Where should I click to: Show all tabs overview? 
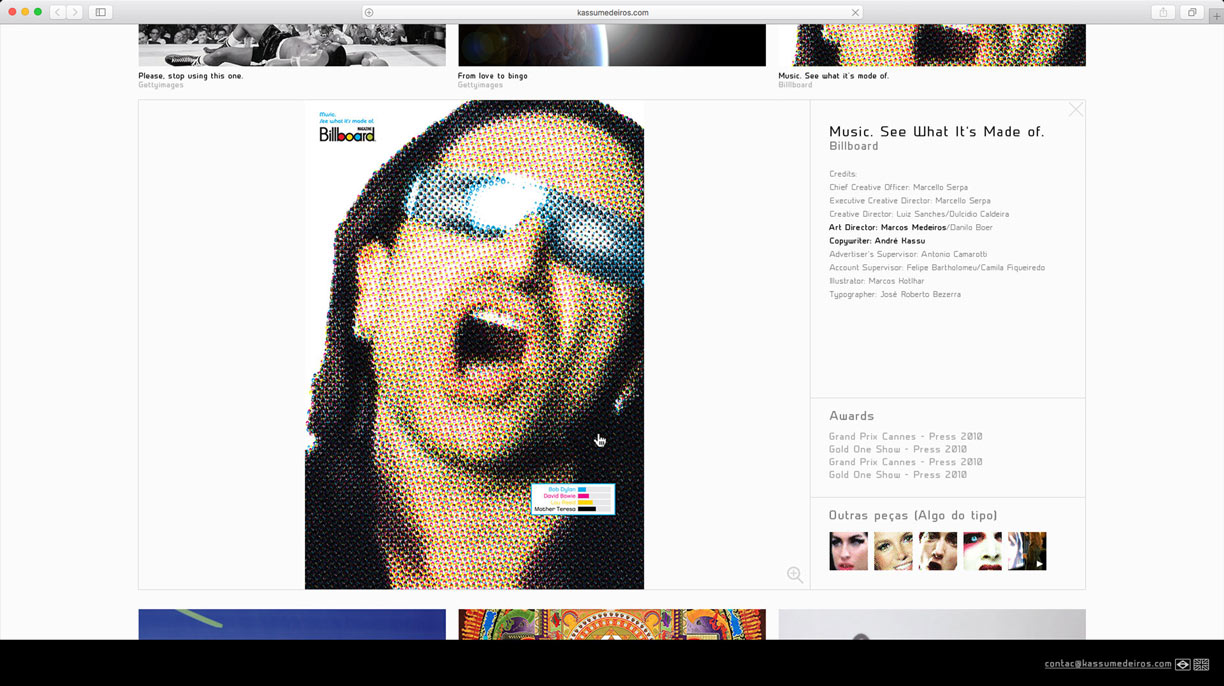[1192, 12]
